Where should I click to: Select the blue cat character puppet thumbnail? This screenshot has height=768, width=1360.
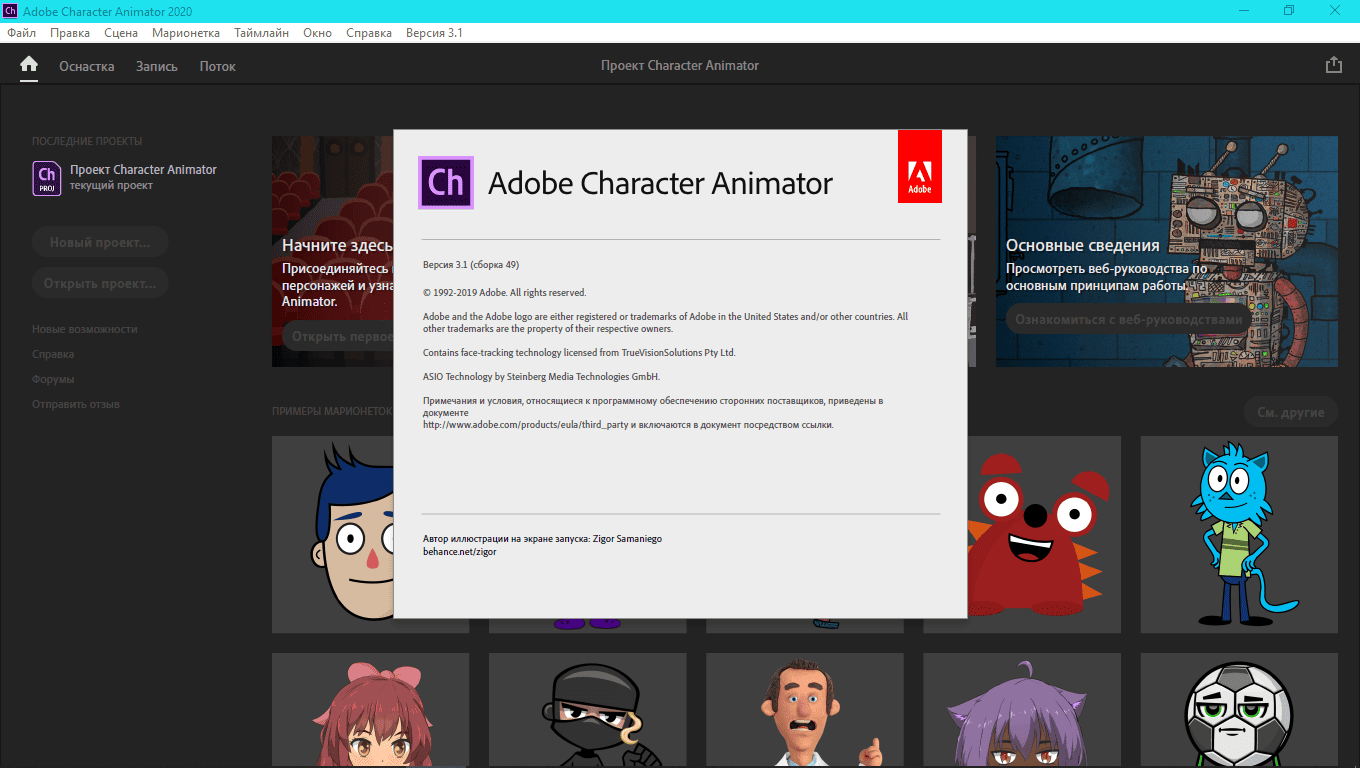(1239, 534)
